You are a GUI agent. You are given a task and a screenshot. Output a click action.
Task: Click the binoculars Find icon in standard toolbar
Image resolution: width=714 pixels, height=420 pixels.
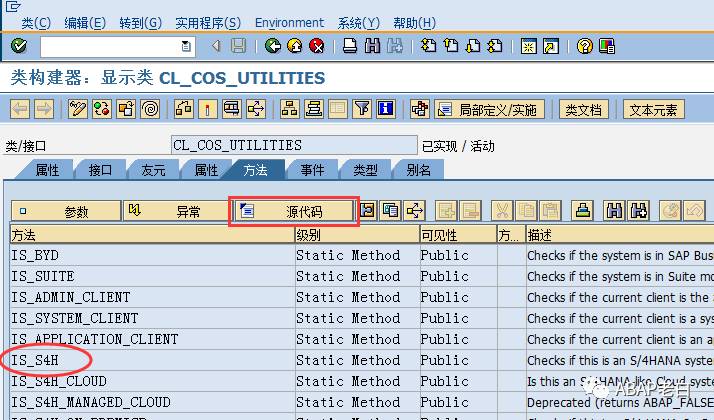tap(372, 46)
